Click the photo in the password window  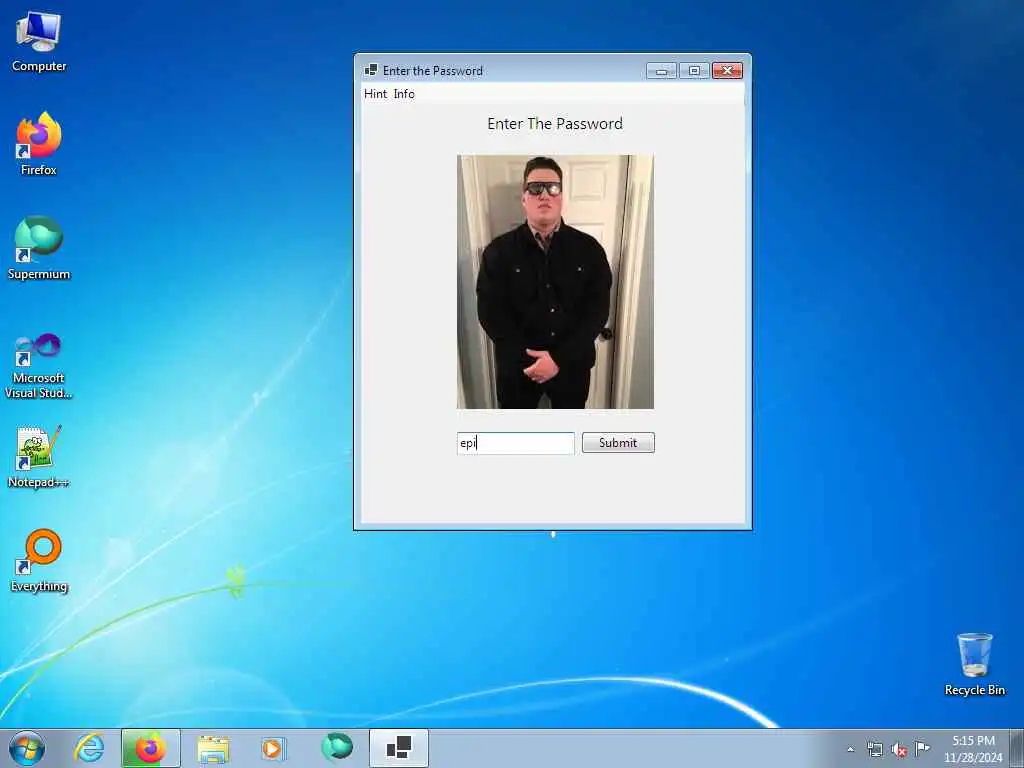tap(555, 281)
